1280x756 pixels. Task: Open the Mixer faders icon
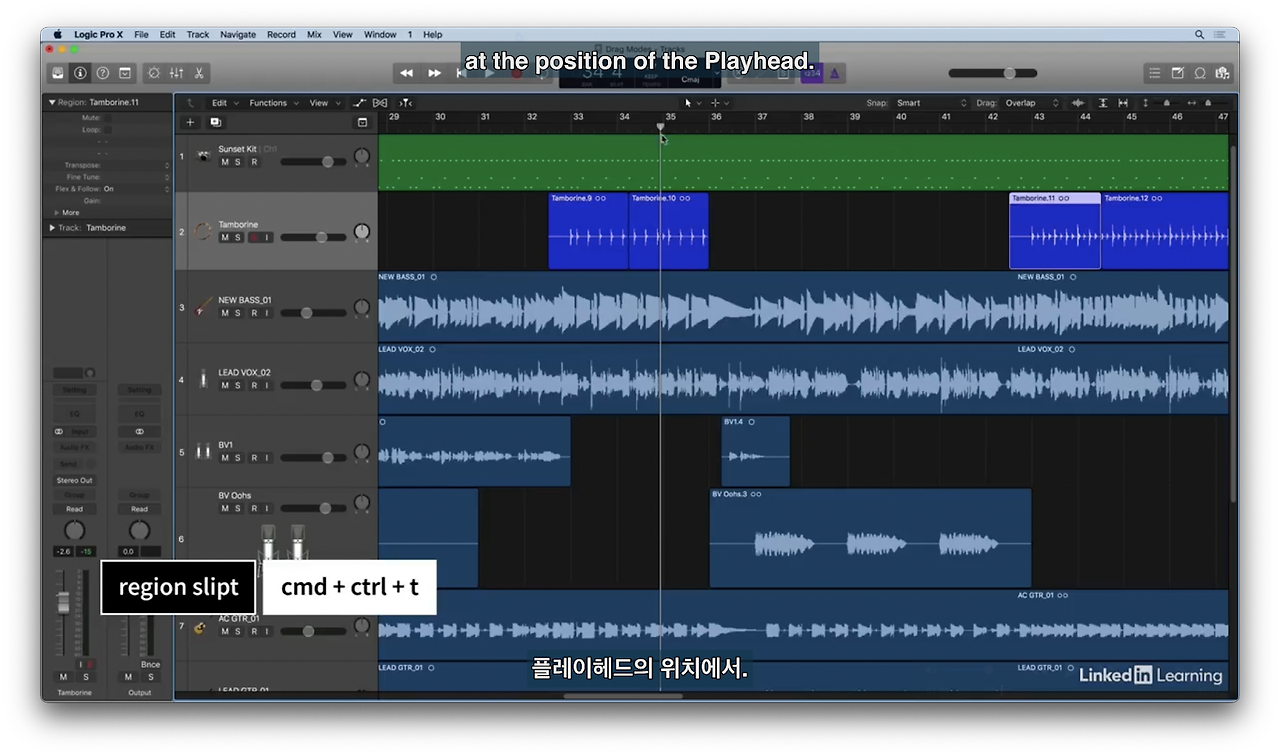[x=176, y=73]
